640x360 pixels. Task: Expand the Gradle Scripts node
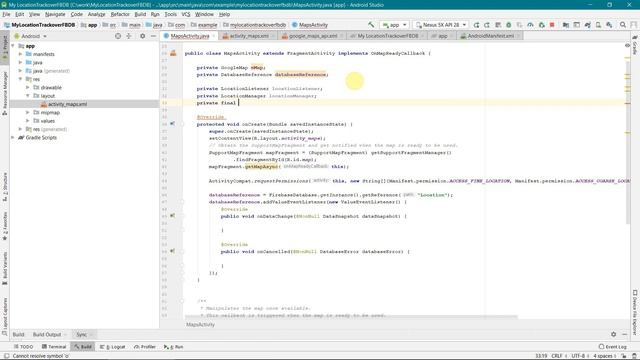point(13,138)
